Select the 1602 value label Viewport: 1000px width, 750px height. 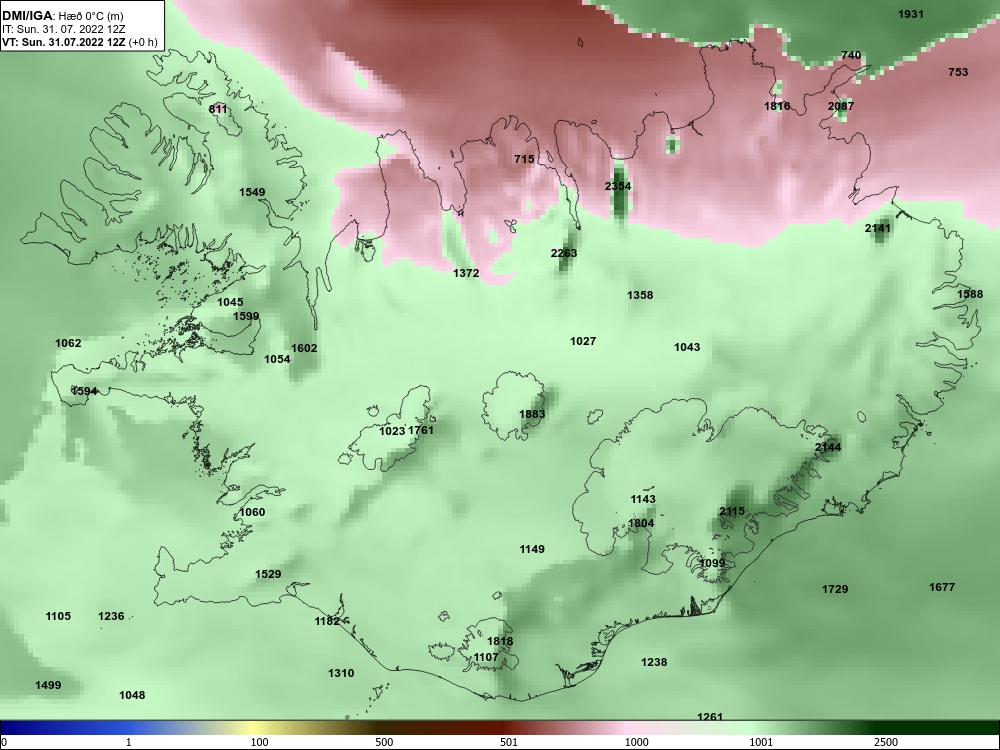coord(304,348)
